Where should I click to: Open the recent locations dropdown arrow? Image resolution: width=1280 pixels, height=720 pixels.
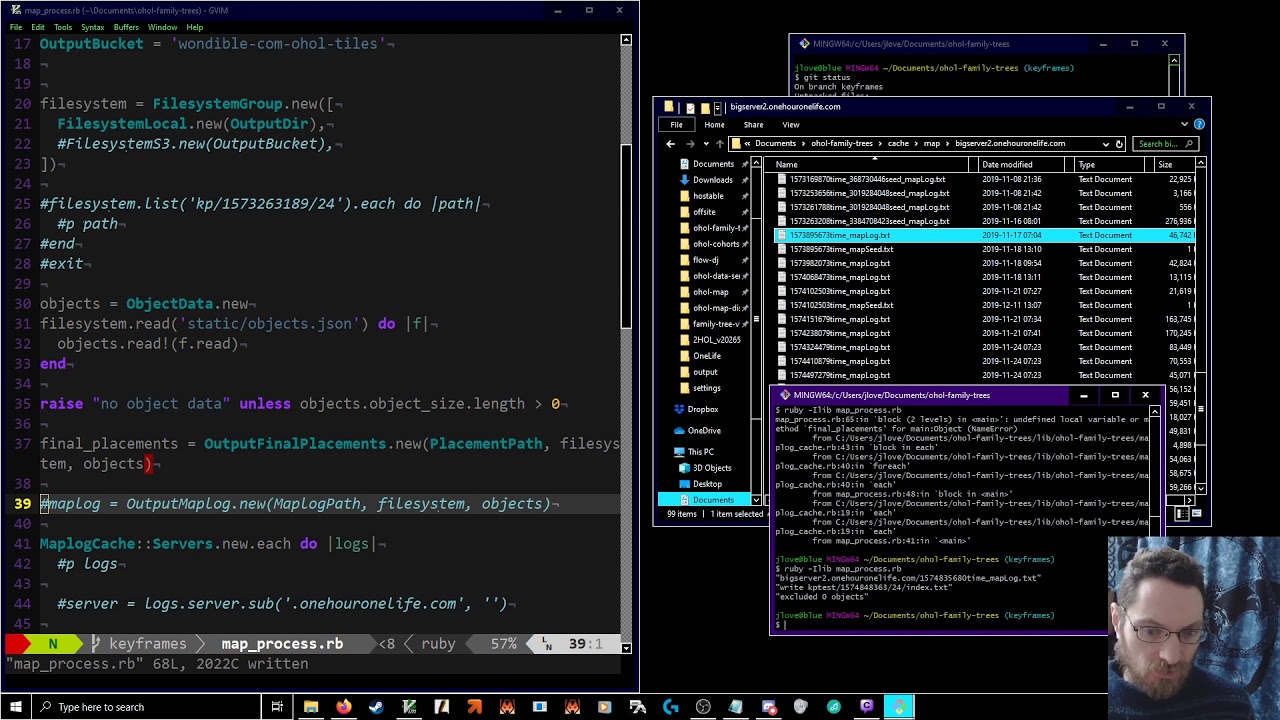pos(705,144)
